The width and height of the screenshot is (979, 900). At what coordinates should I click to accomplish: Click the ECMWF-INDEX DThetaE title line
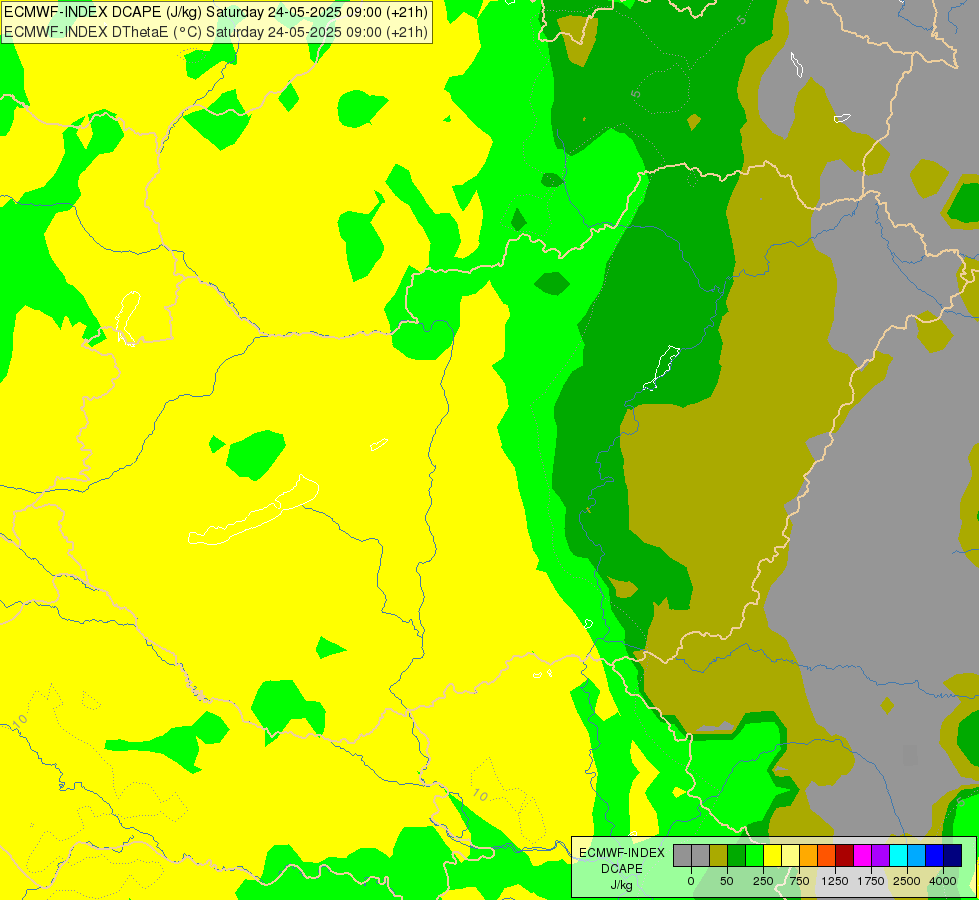216,32
